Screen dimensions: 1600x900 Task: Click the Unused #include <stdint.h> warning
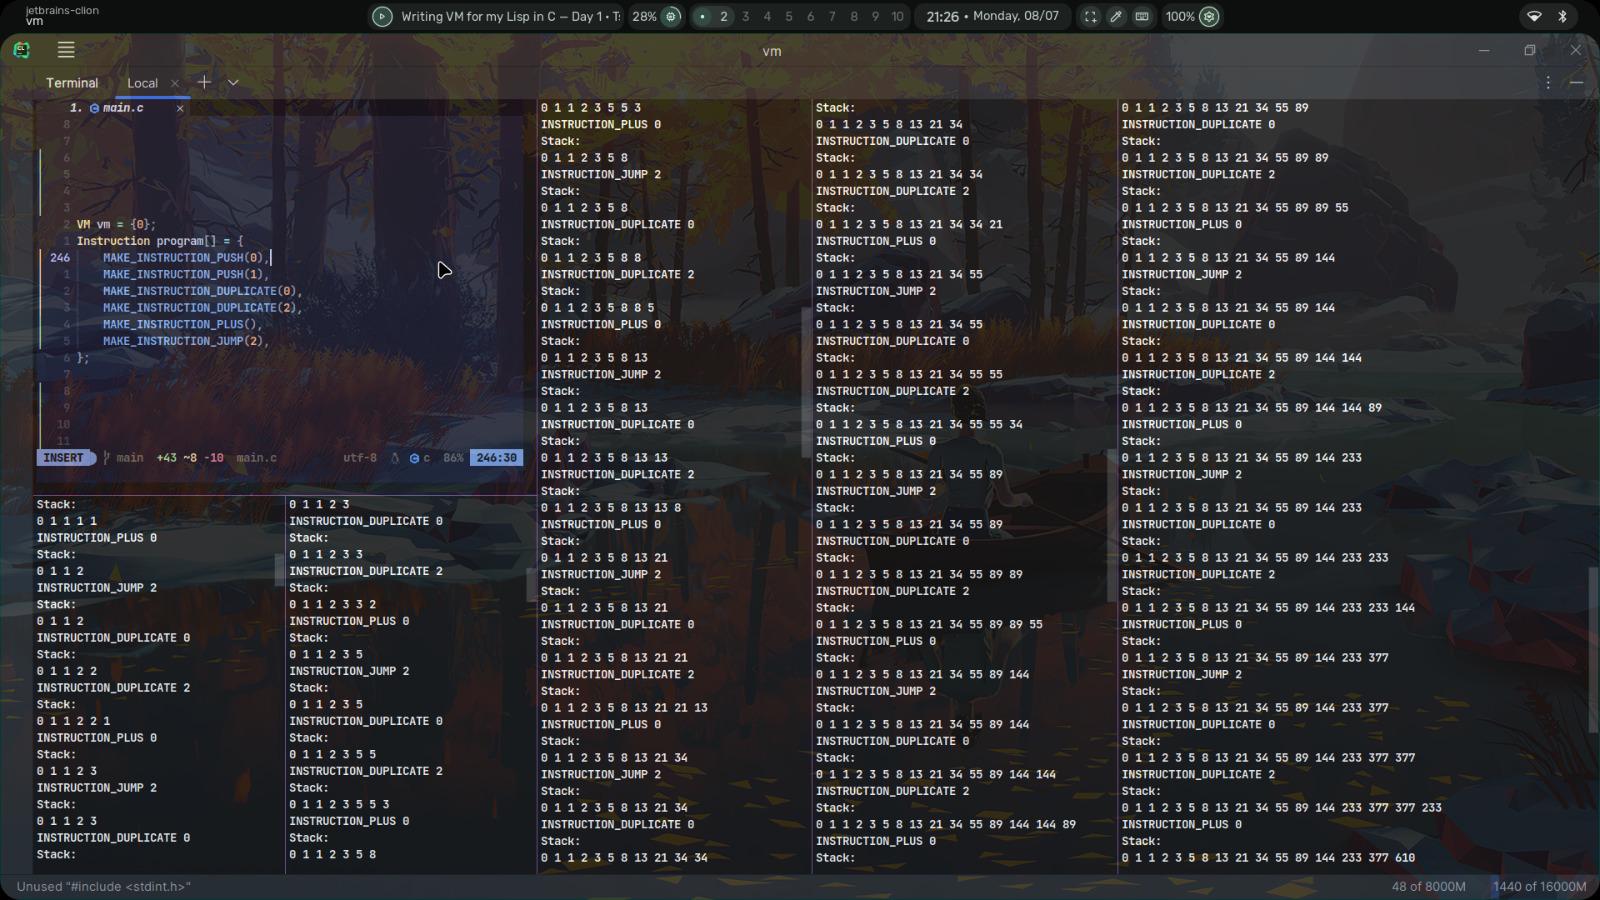(103, 886)
